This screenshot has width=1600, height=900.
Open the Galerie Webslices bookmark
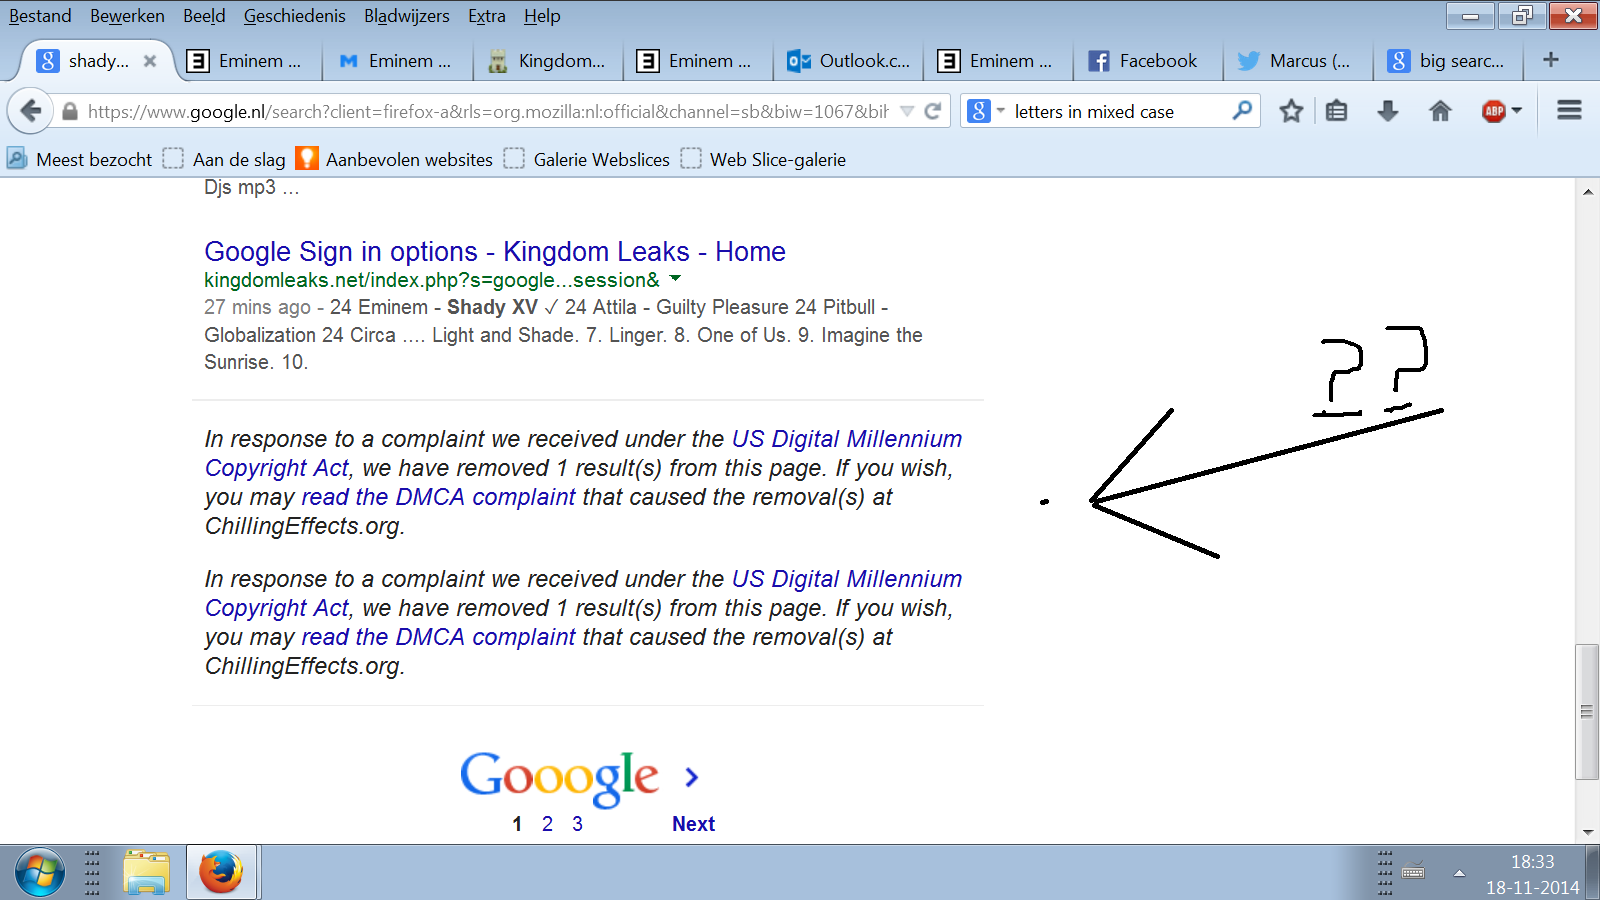(x=587, y=159)
